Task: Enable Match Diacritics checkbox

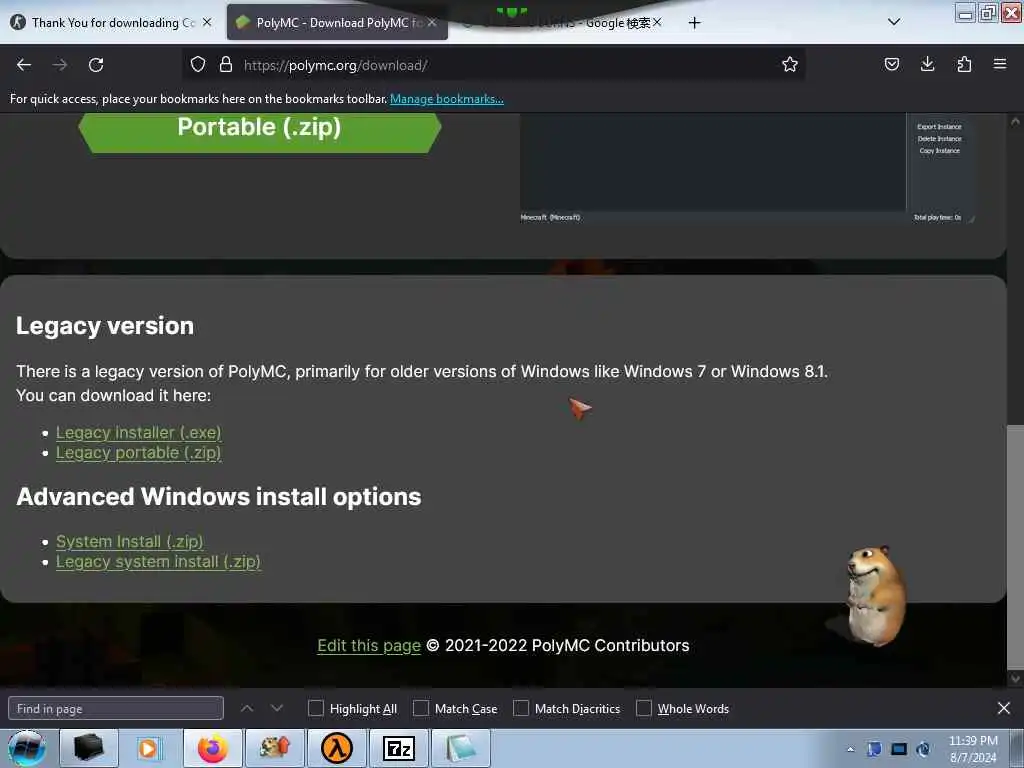Action: 521,709
